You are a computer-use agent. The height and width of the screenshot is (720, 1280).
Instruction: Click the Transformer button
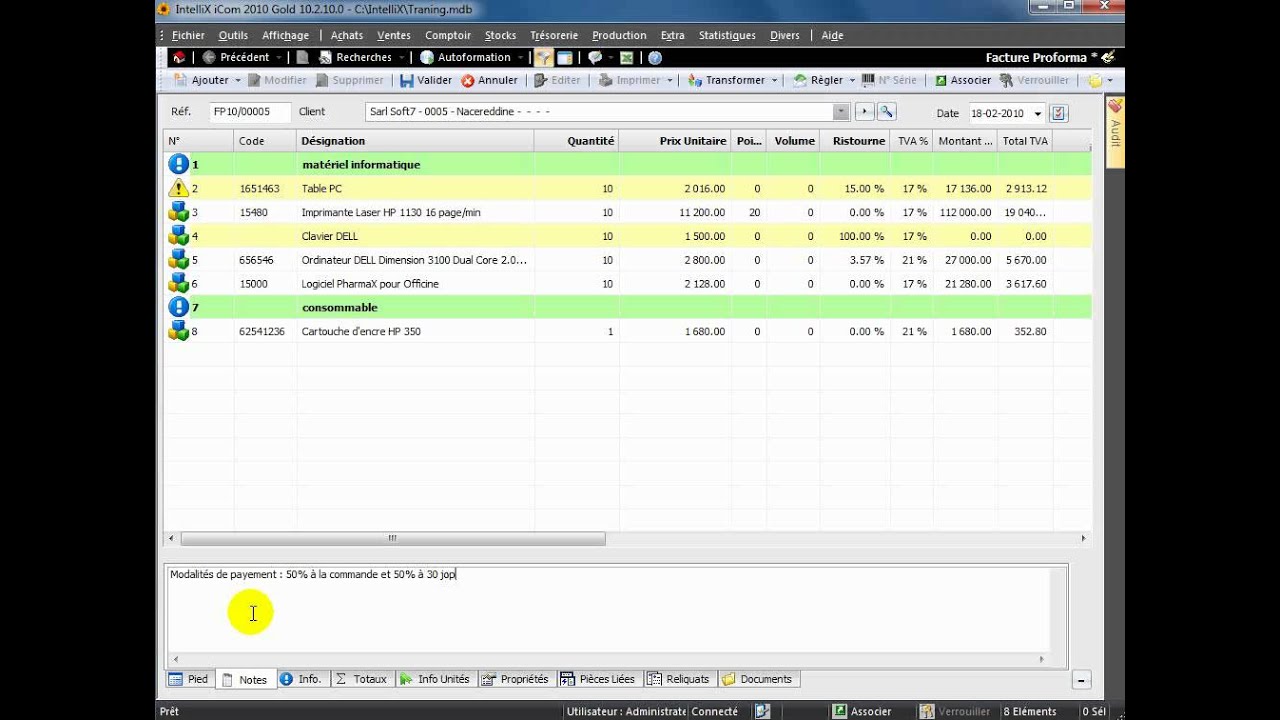coord(726,80)
